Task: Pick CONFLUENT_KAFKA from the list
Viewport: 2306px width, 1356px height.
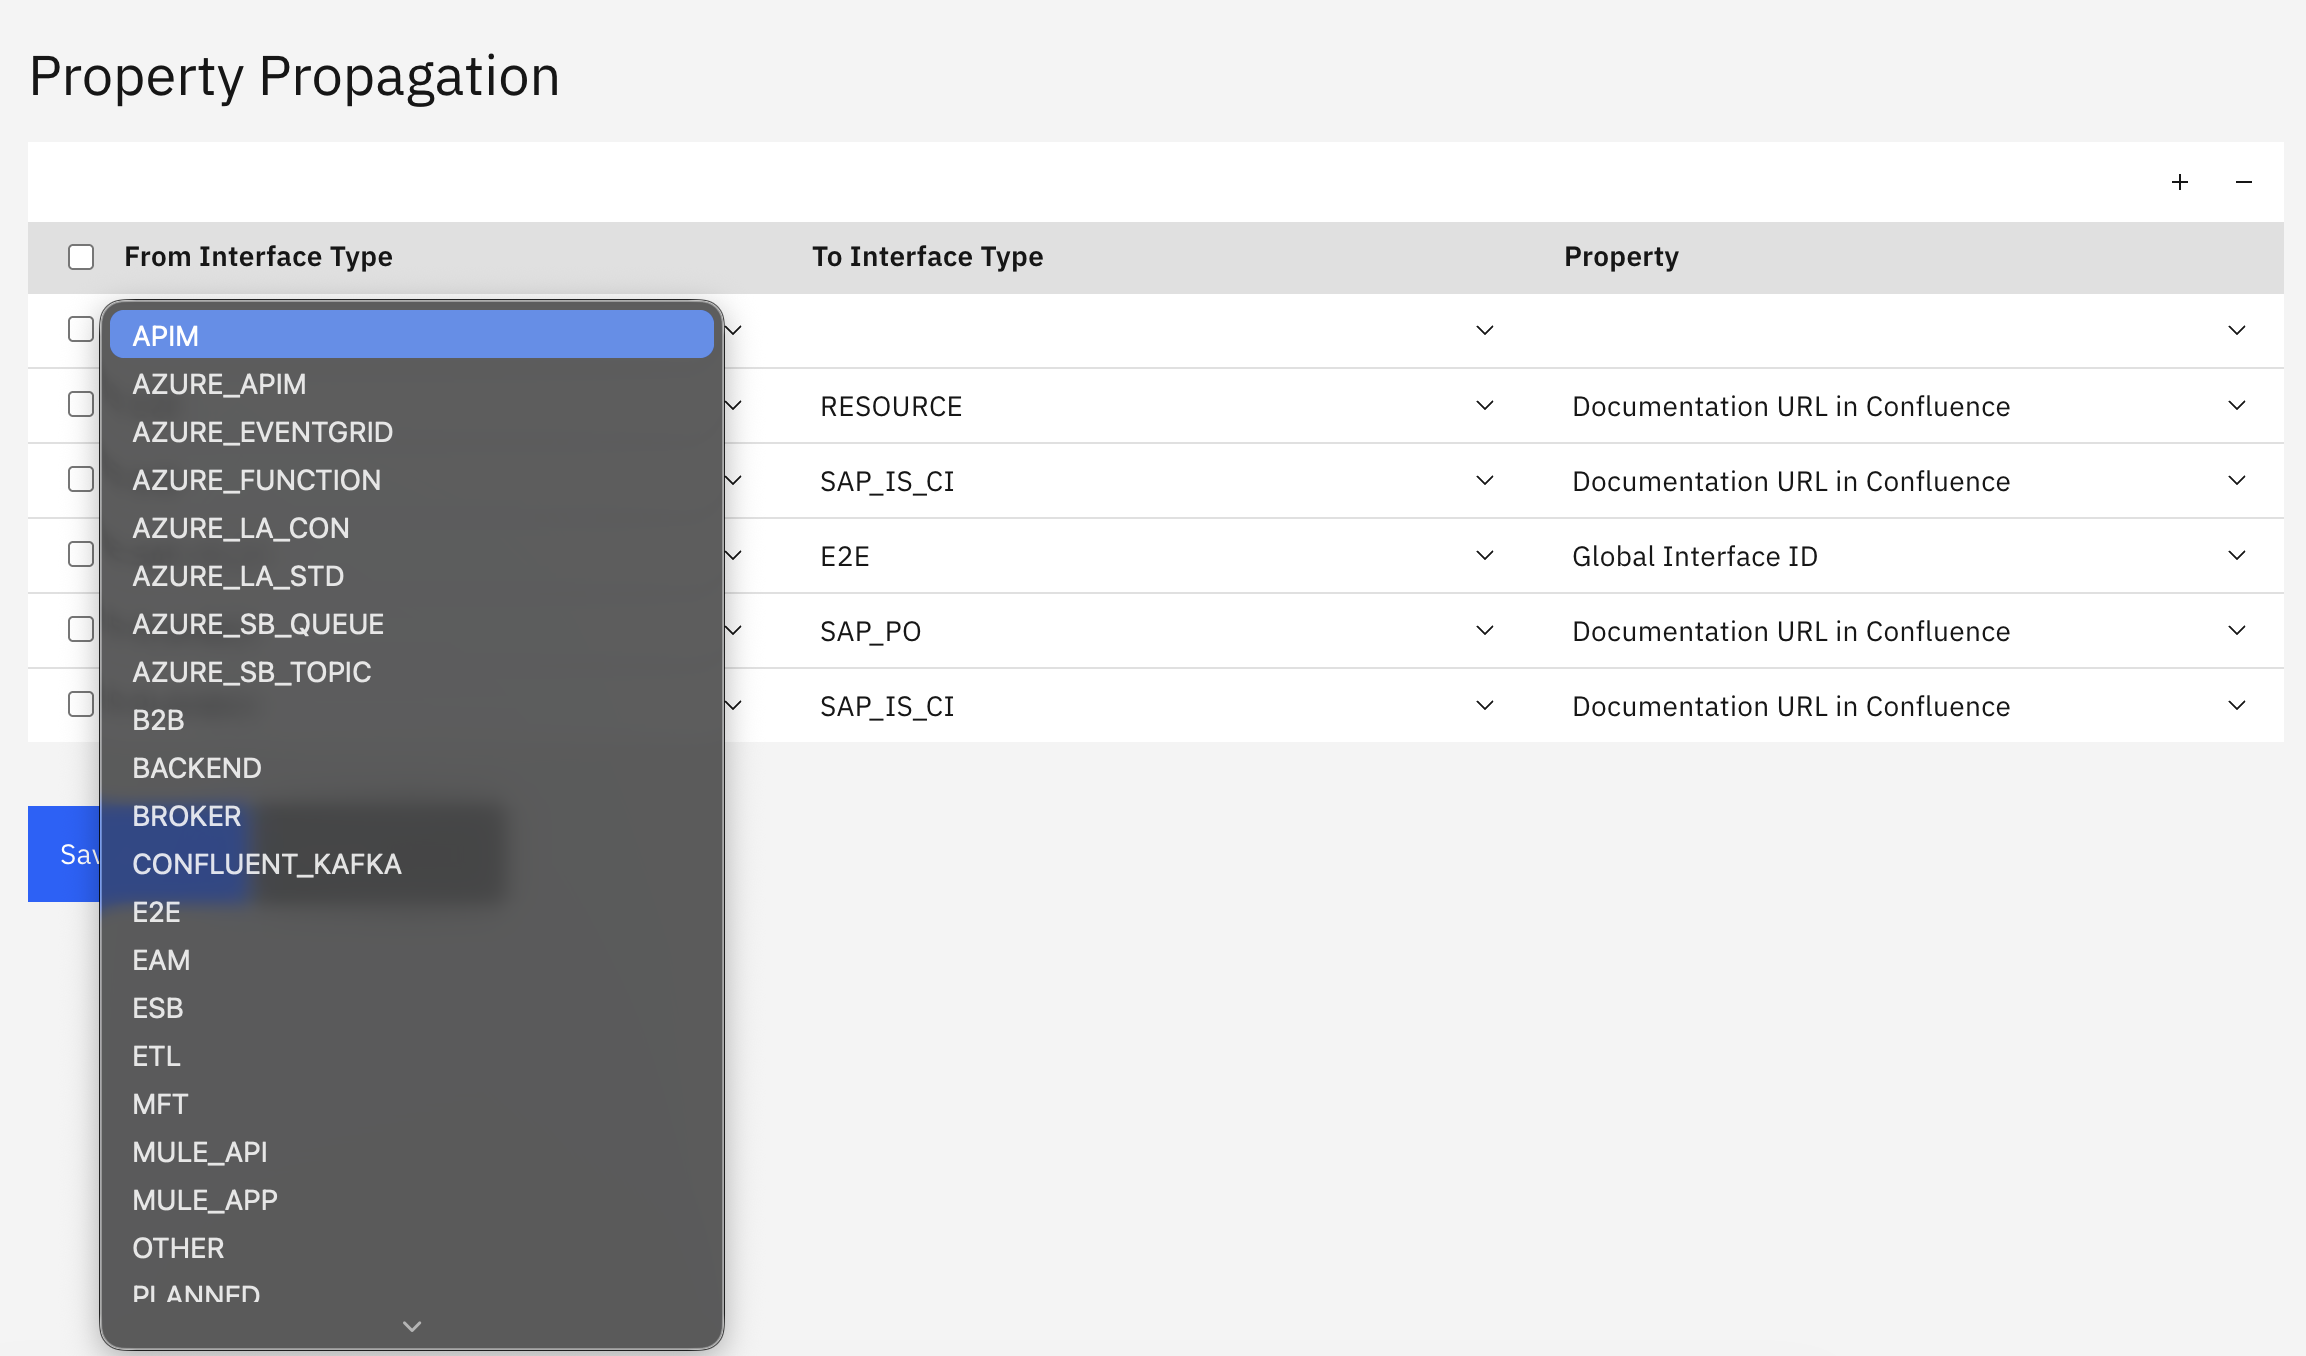Action: click(x=412, y=863)
